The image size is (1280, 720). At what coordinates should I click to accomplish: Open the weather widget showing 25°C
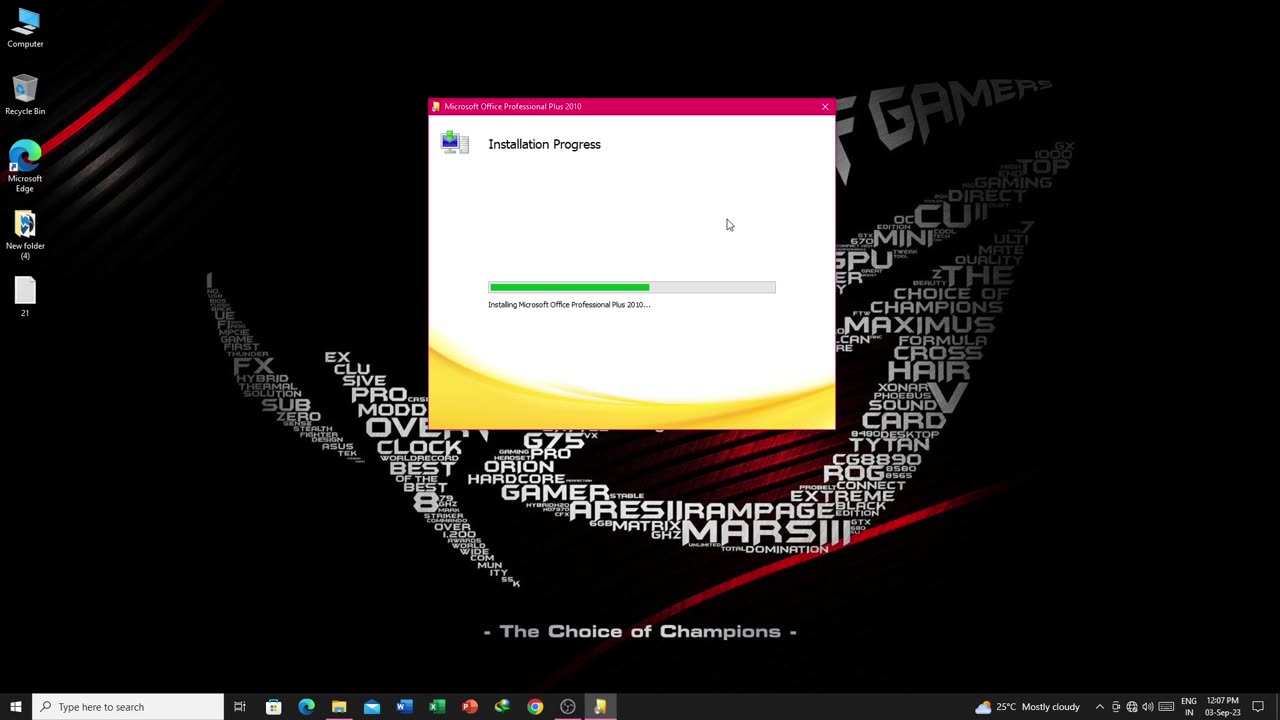[x=1027, y=707]
